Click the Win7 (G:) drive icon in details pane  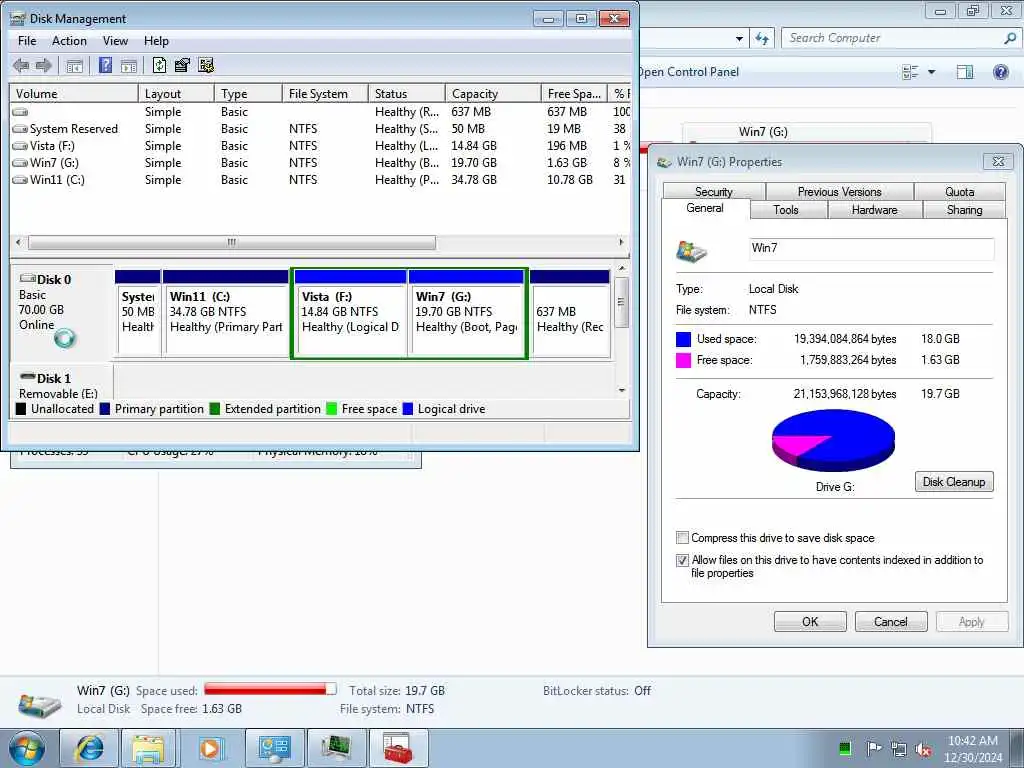coord(40,705)
